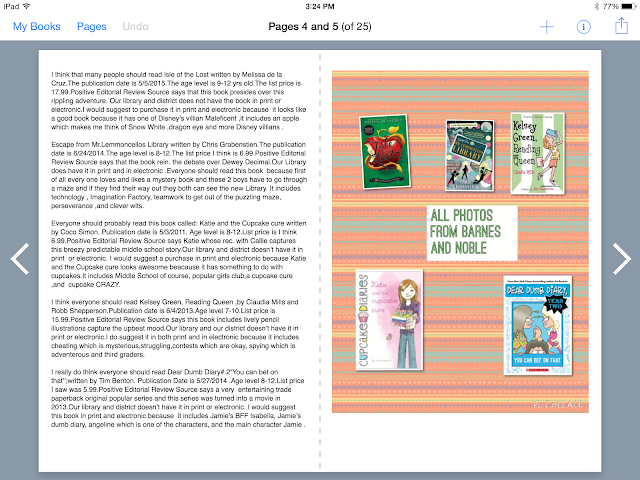This screenshot has width=640, height=480.
Task: Open the Pages overview
Action: click(91, 27)
